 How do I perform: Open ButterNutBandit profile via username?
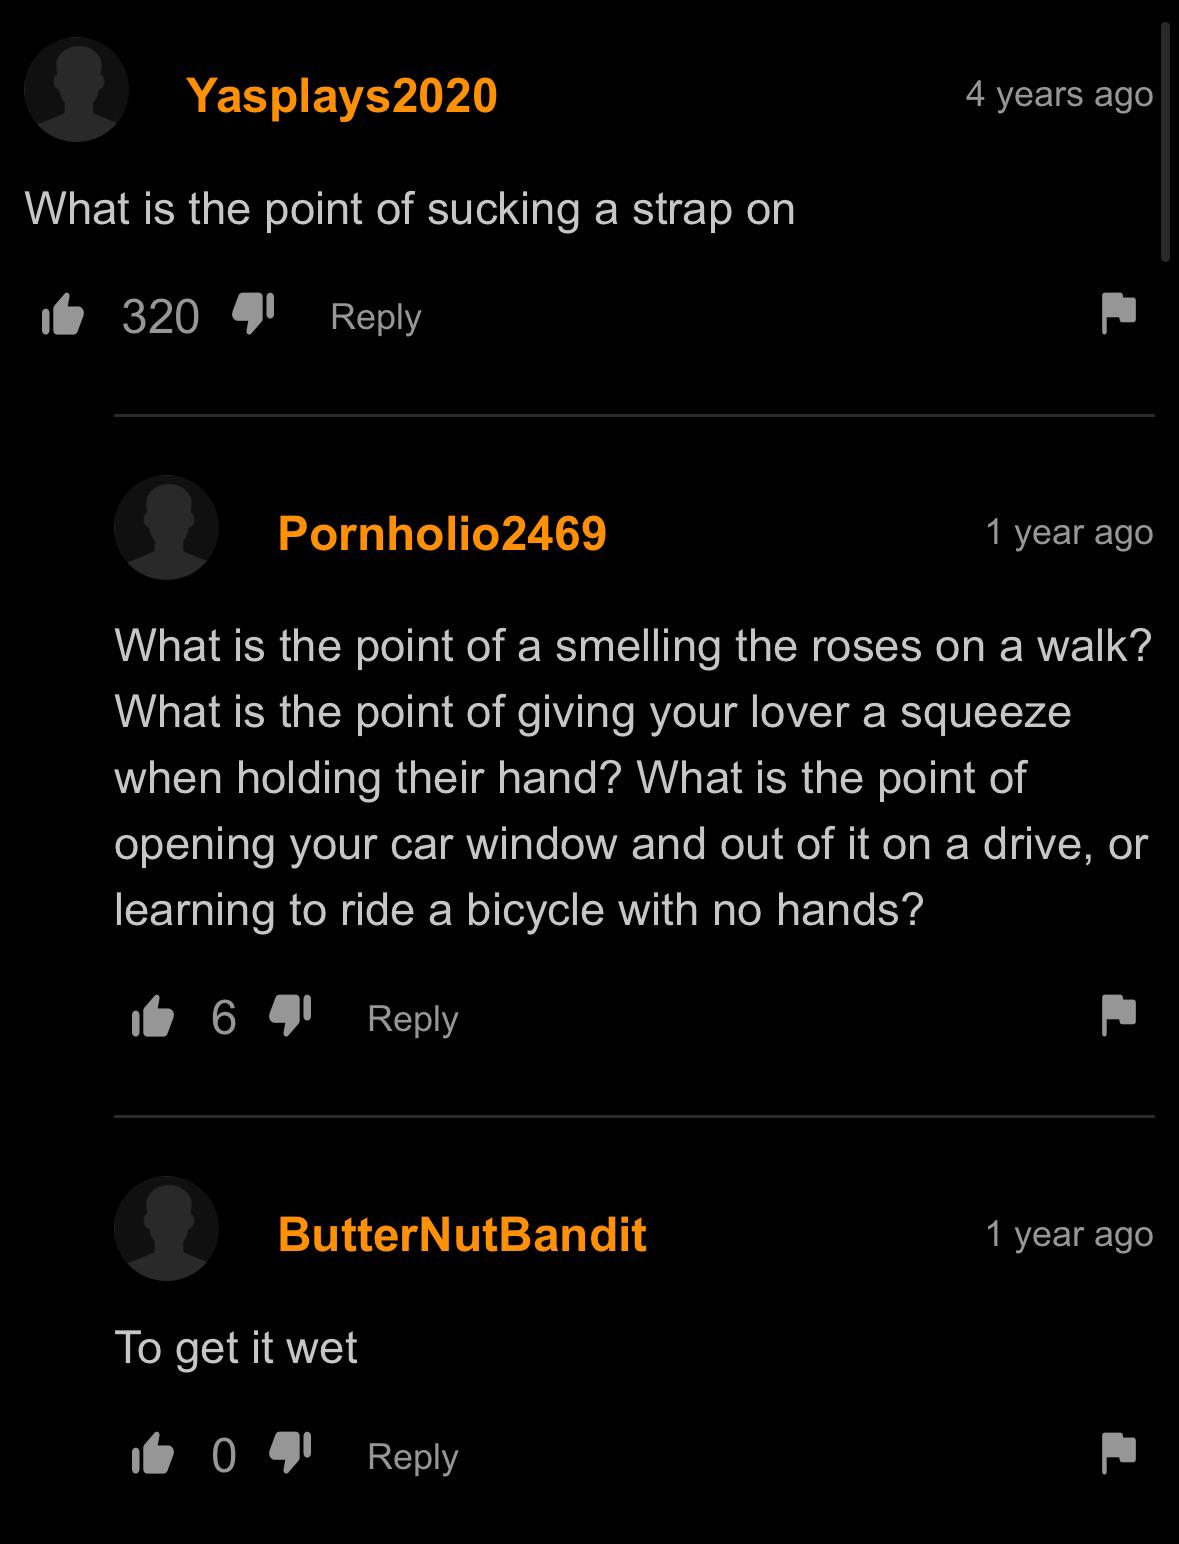coord(462,1234)
